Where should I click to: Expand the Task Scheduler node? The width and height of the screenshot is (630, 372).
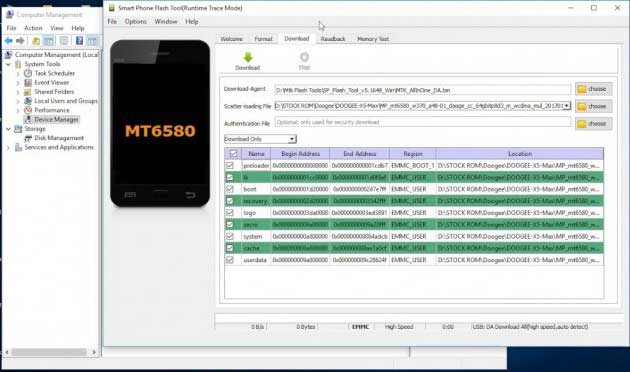(x=18, y=73)
